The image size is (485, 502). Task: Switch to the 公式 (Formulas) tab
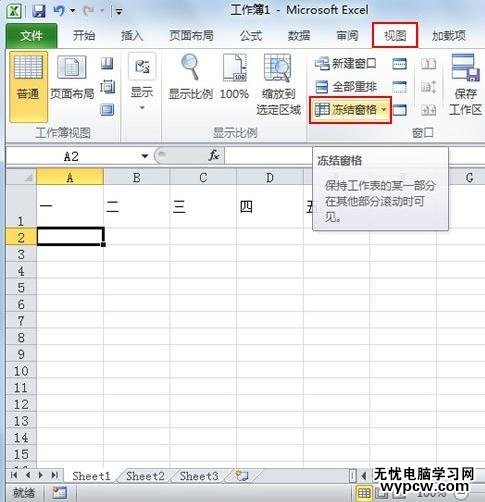[x=251, y=36]
